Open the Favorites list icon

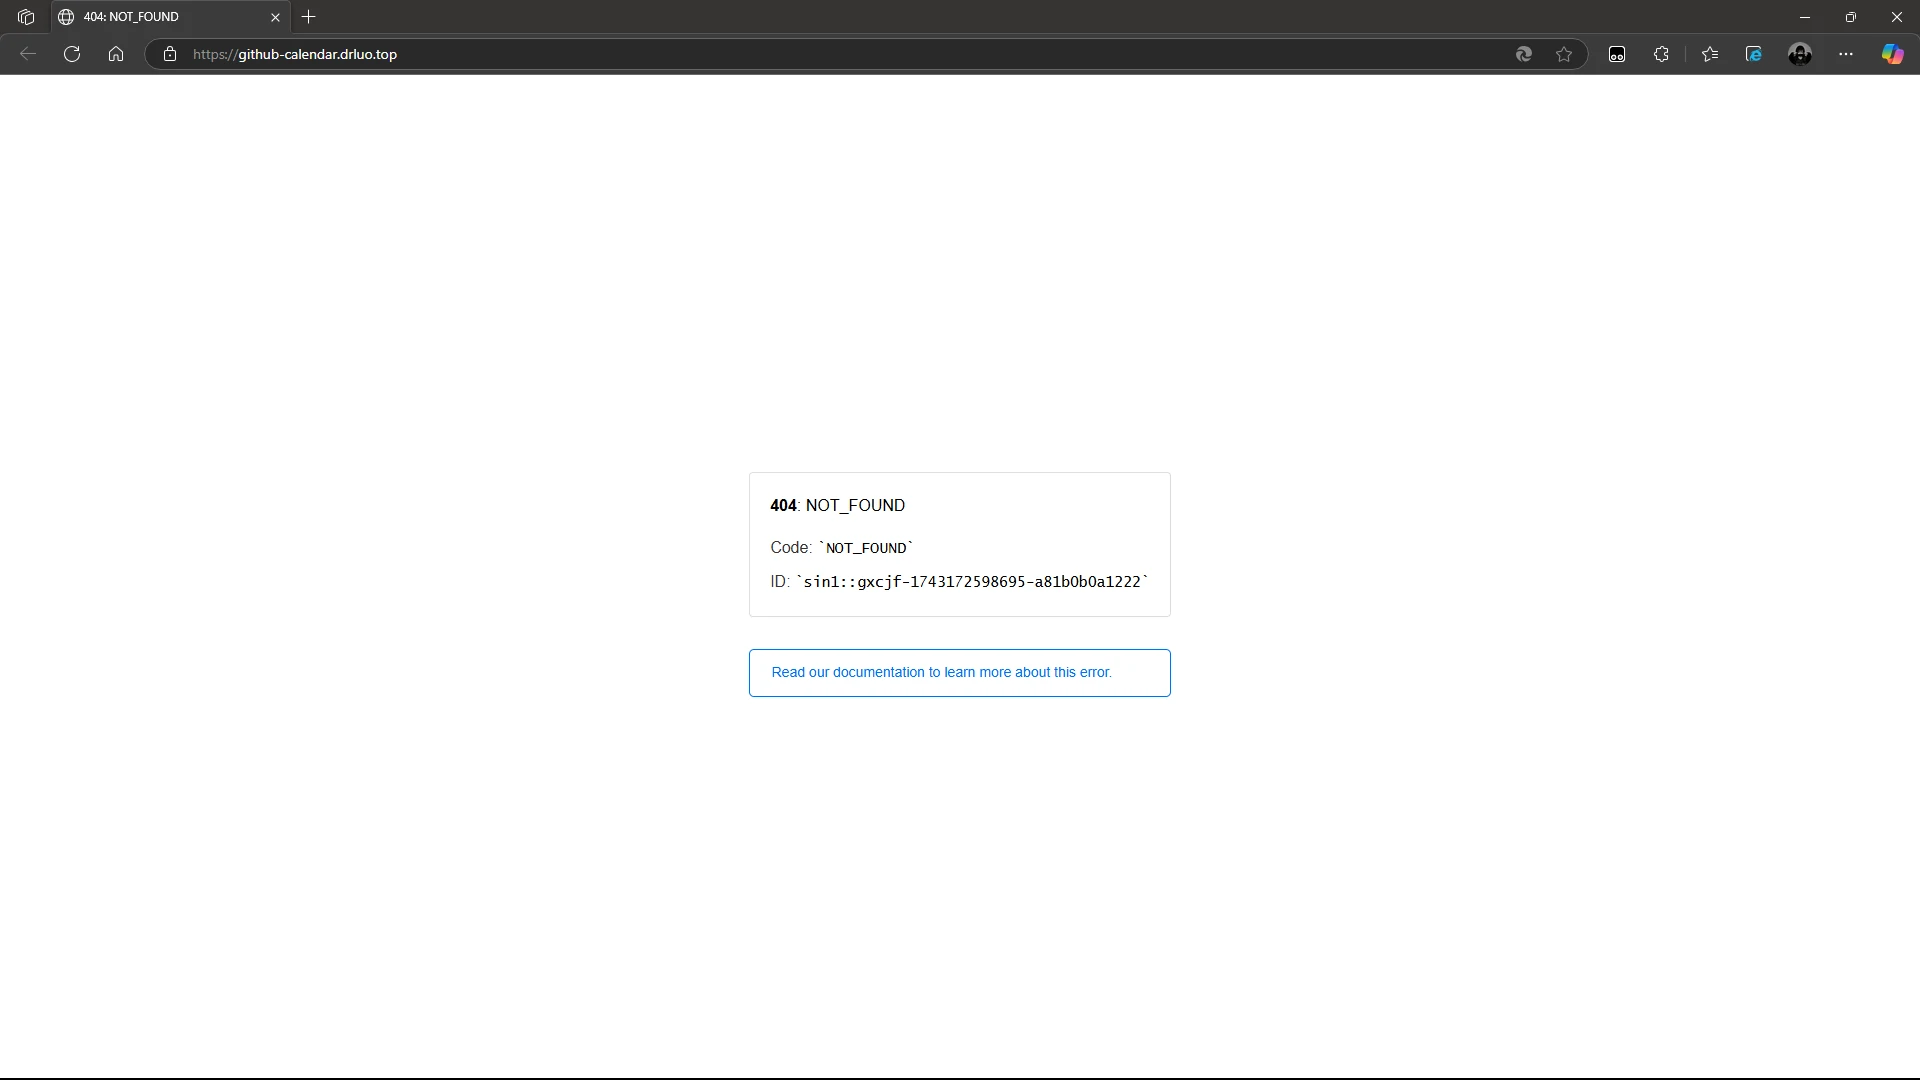pyautogui.click(x=1710, y=54)
